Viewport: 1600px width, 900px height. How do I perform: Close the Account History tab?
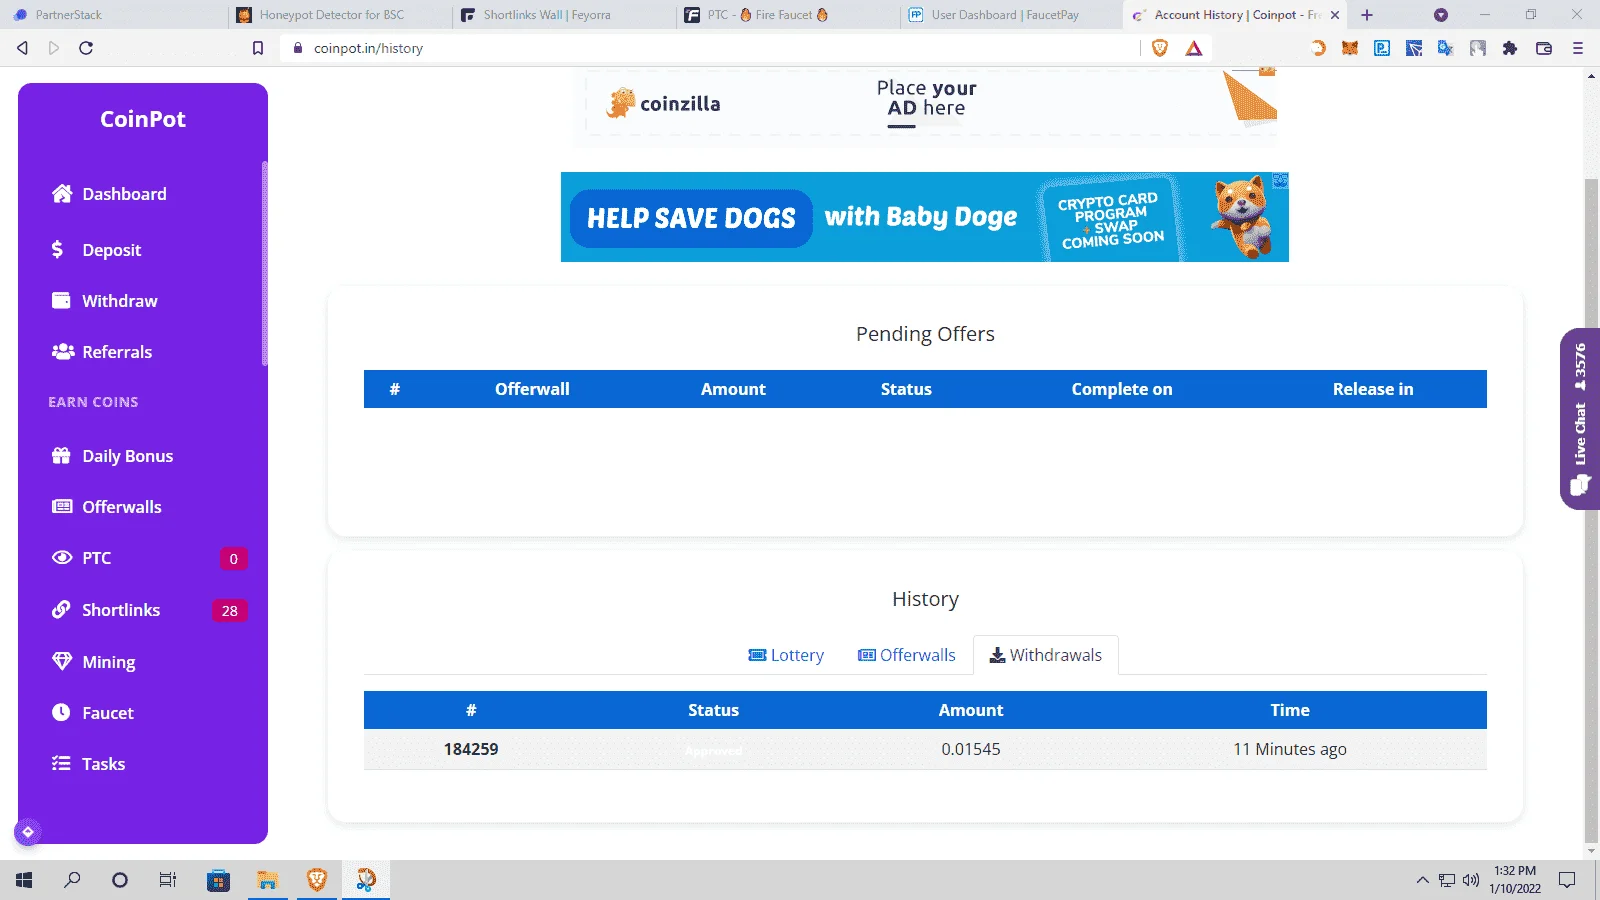pos(1335,15)
